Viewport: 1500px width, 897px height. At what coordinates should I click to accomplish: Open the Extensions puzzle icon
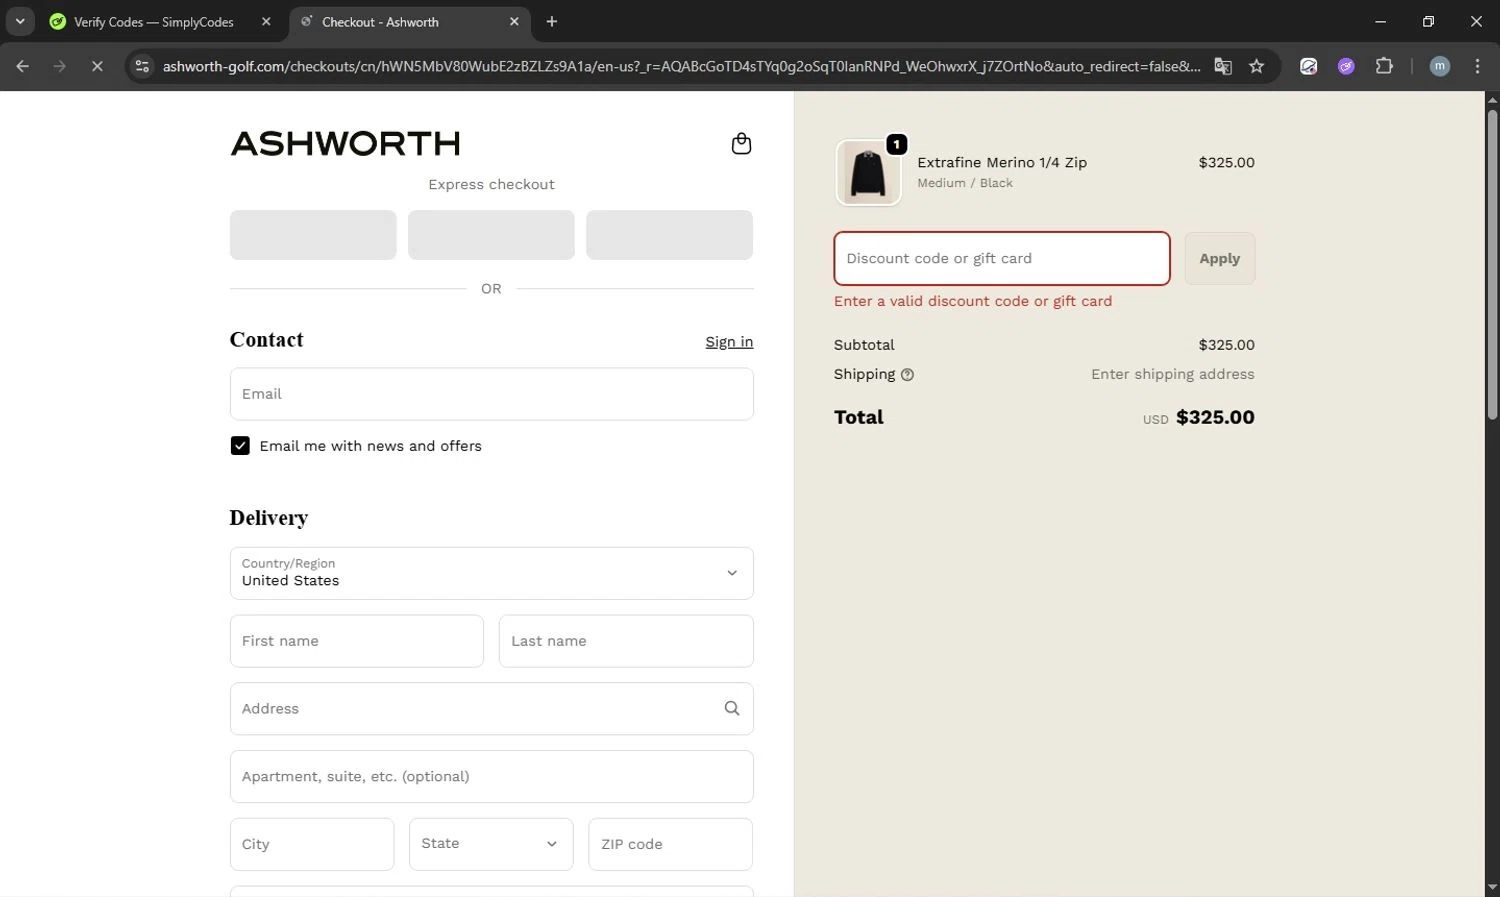click(x=1384, y=66)
